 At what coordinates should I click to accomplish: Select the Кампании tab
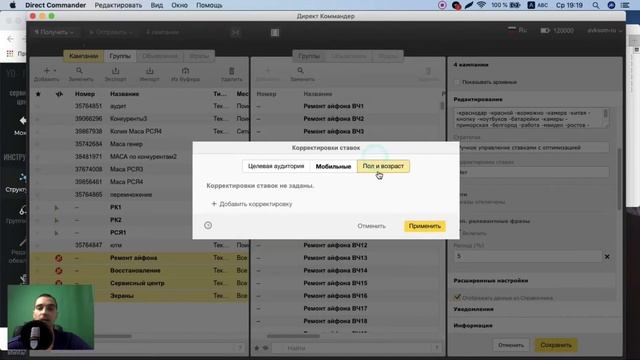84,56
